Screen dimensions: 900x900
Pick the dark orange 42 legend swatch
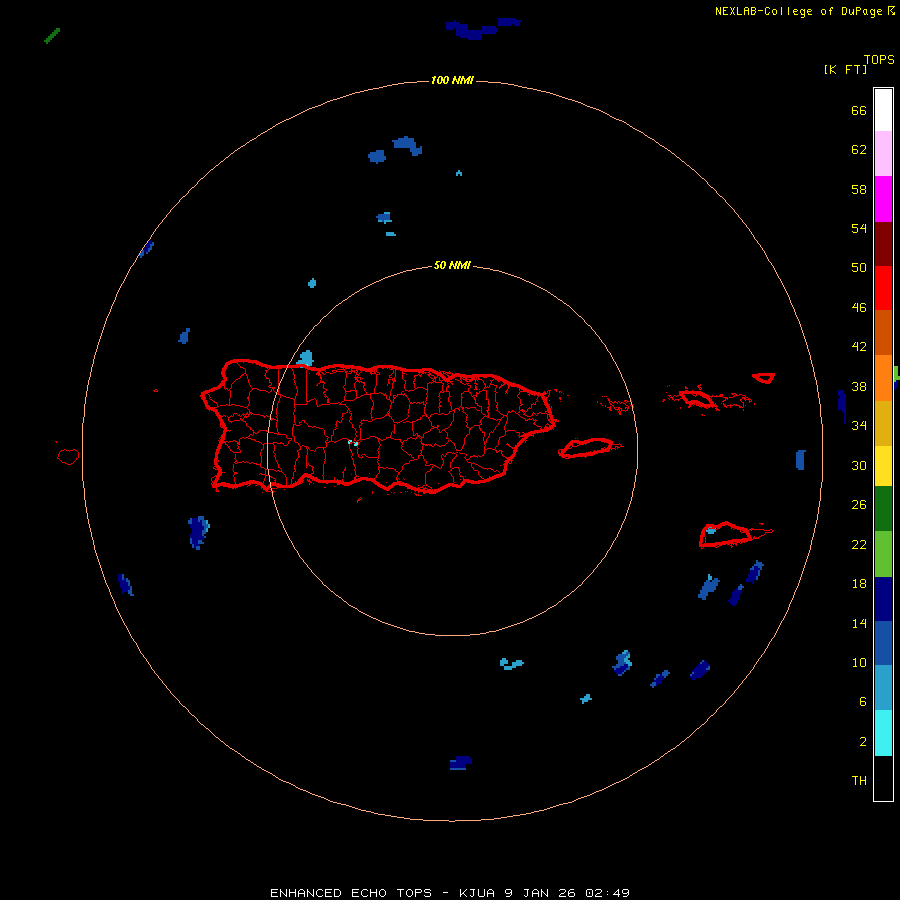pyautogui.click(x=883, y=333)
